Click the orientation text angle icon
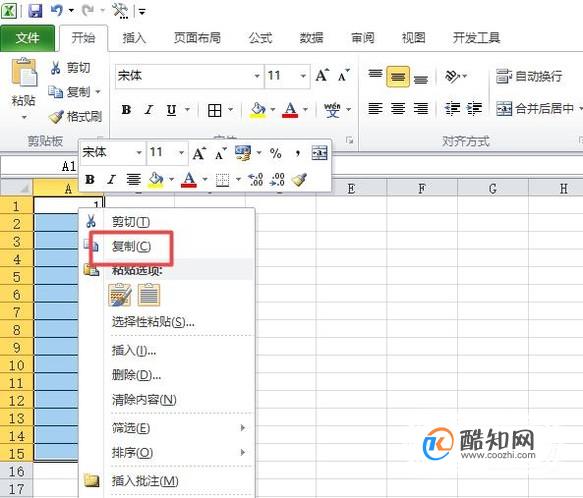Image resolution: width=583 pixels, height=498 pixels. click(452, 77)
